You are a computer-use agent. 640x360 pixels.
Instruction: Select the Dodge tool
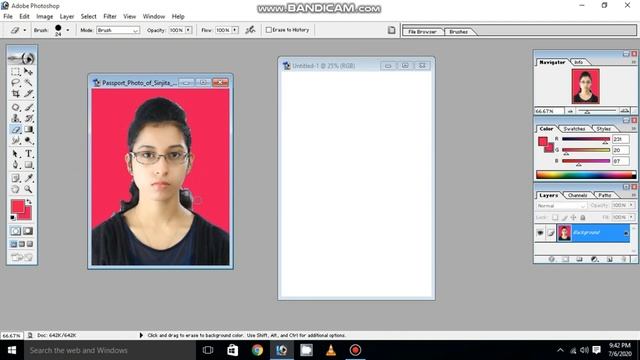coord(28,141)
